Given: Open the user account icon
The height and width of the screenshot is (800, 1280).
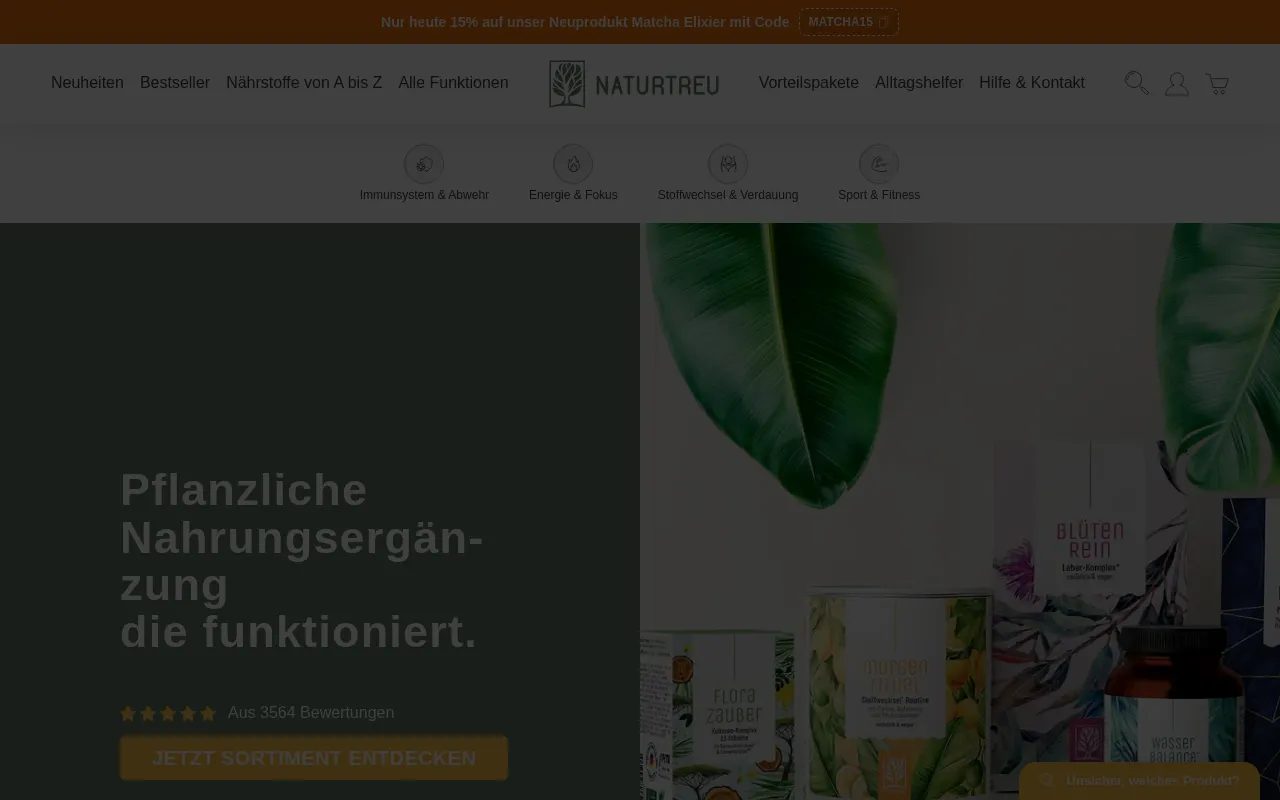Looking at the screenshot, I should (x=1177, y=84).
